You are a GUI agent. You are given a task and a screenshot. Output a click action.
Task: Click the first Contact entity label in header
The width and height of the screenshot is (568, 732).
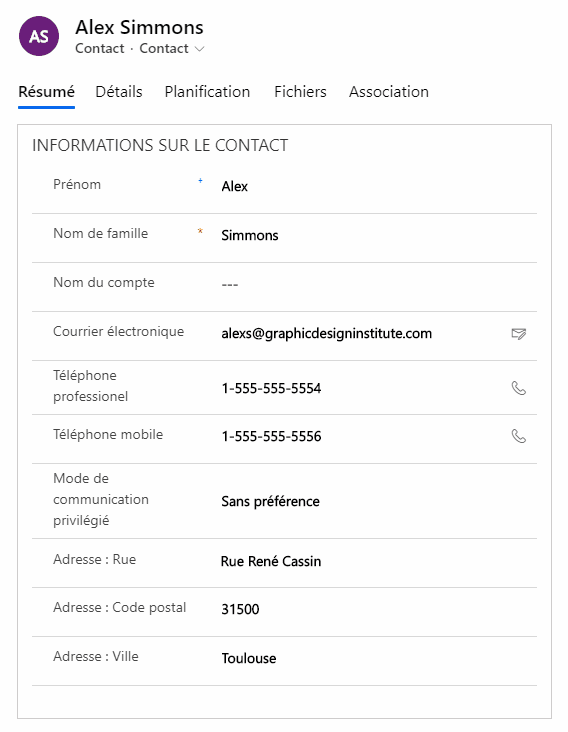point(100,49)
